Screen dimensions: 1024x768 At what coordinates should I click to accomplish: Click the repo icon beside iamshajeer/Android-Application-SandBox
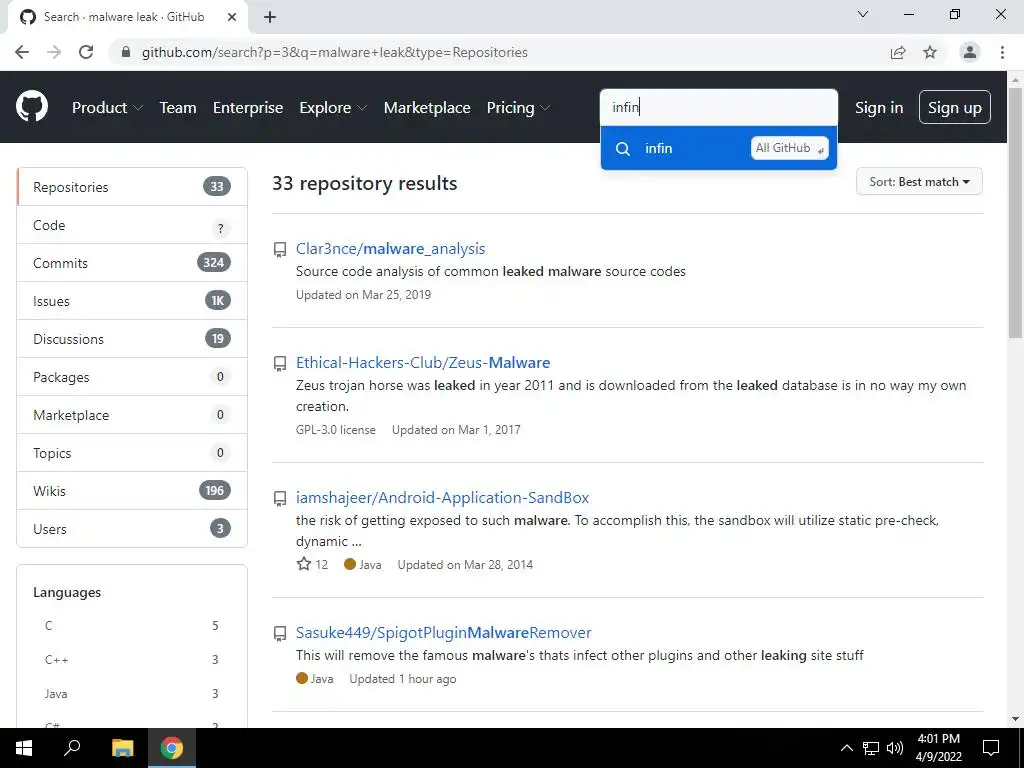280,499
